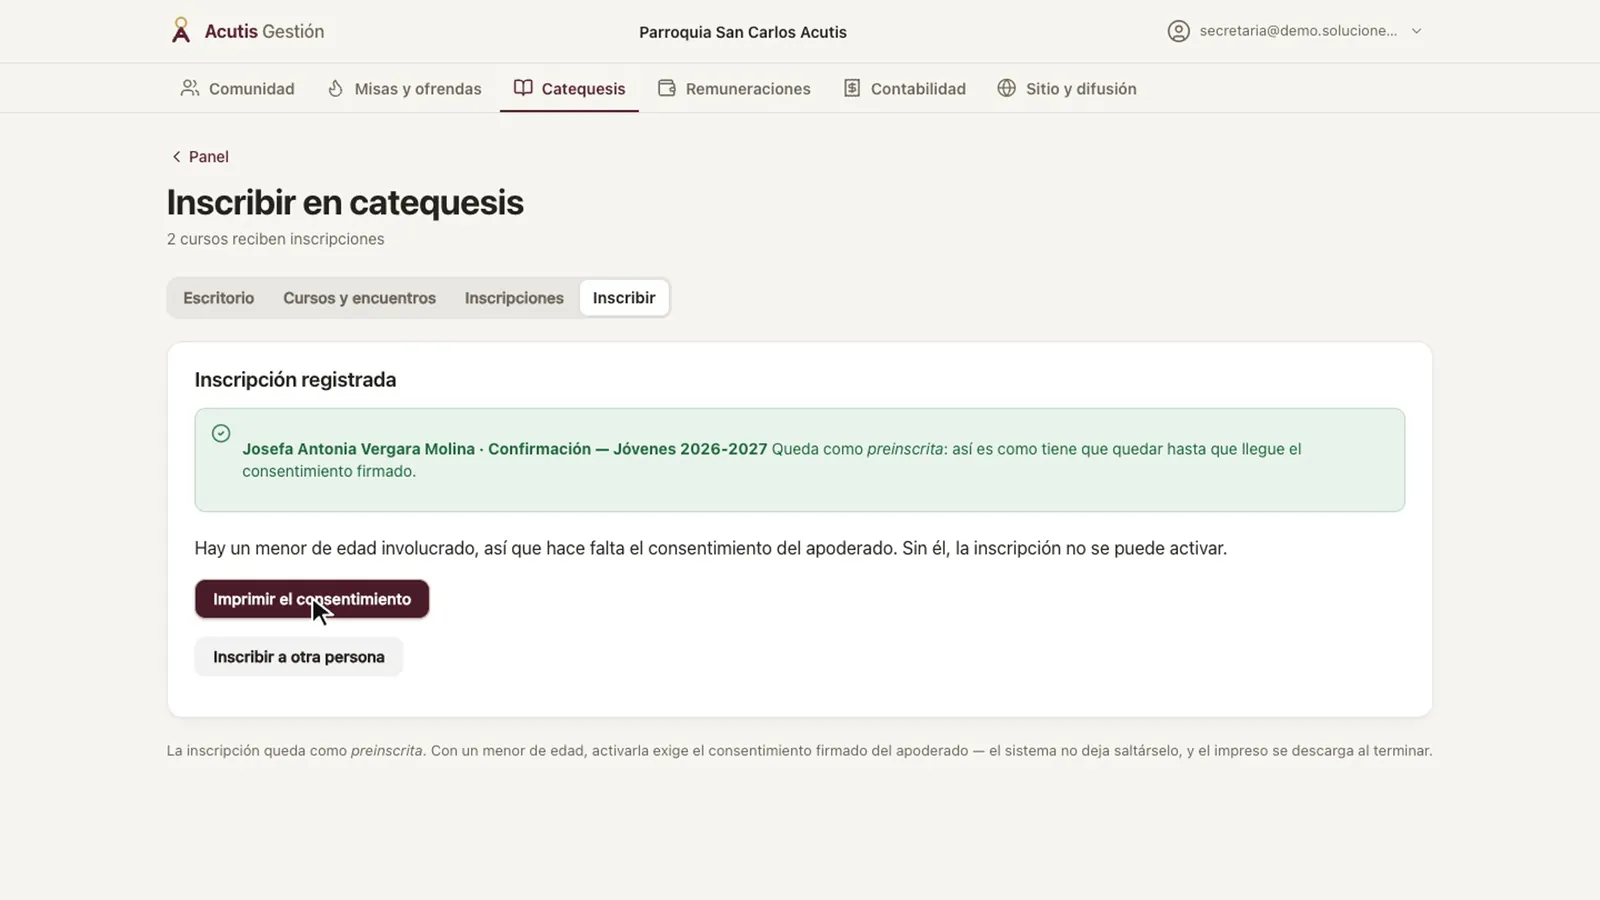Click the Sitio y difusión globe icon
The width and height of the screenshot is (1600, 900).
(x=1007, y=88)
